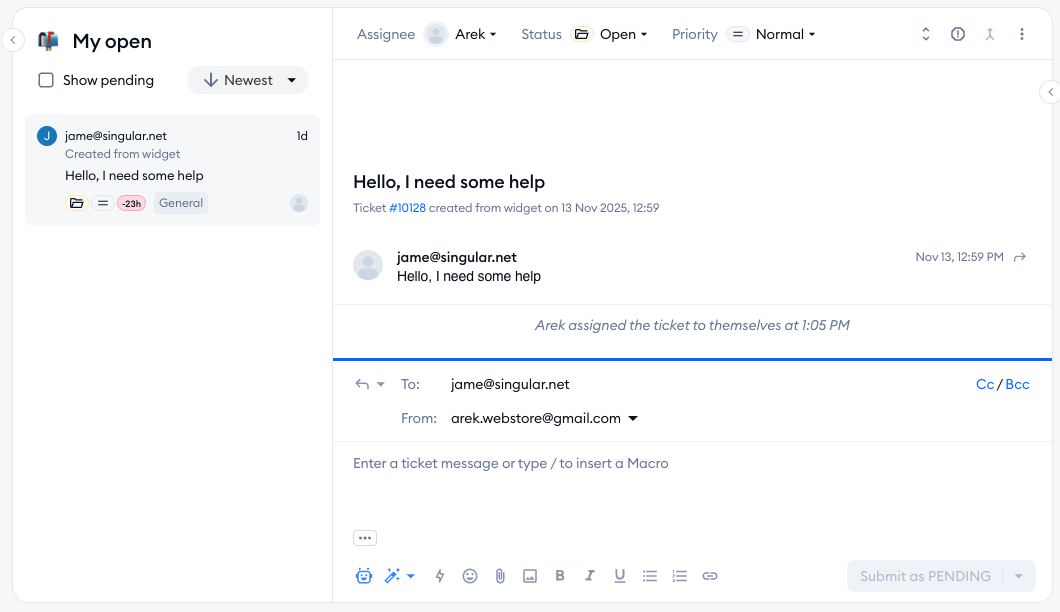
Task: Toggle the bulleted list format
Action: (x=650, y=576)
